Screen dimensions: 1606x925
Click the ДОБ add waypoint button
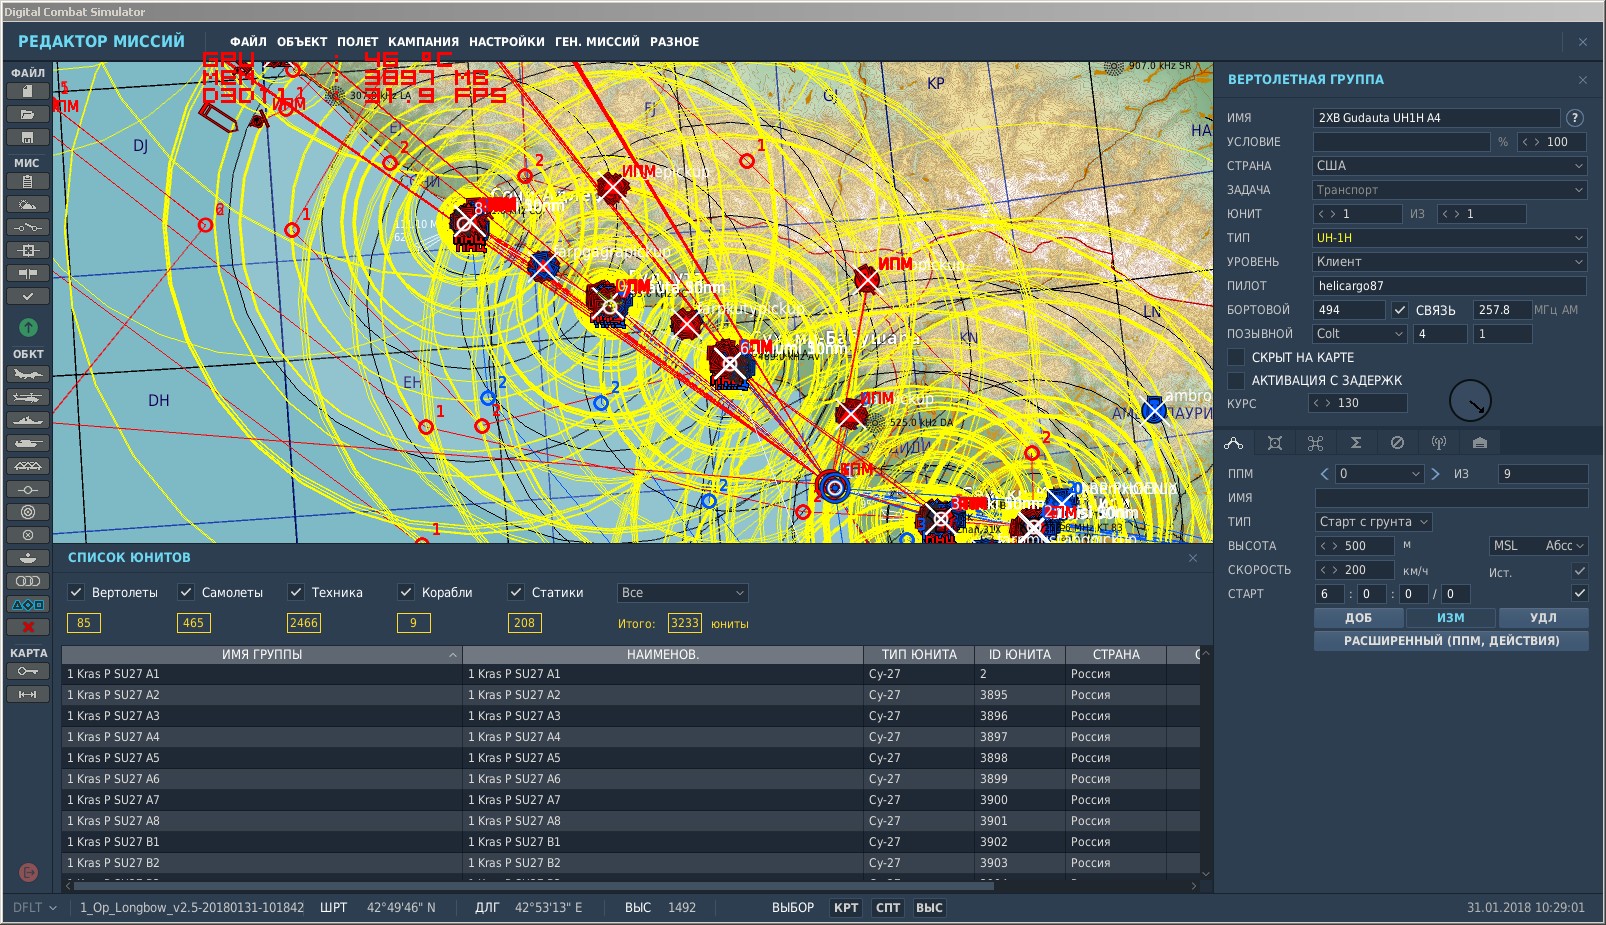point(1358,618)
